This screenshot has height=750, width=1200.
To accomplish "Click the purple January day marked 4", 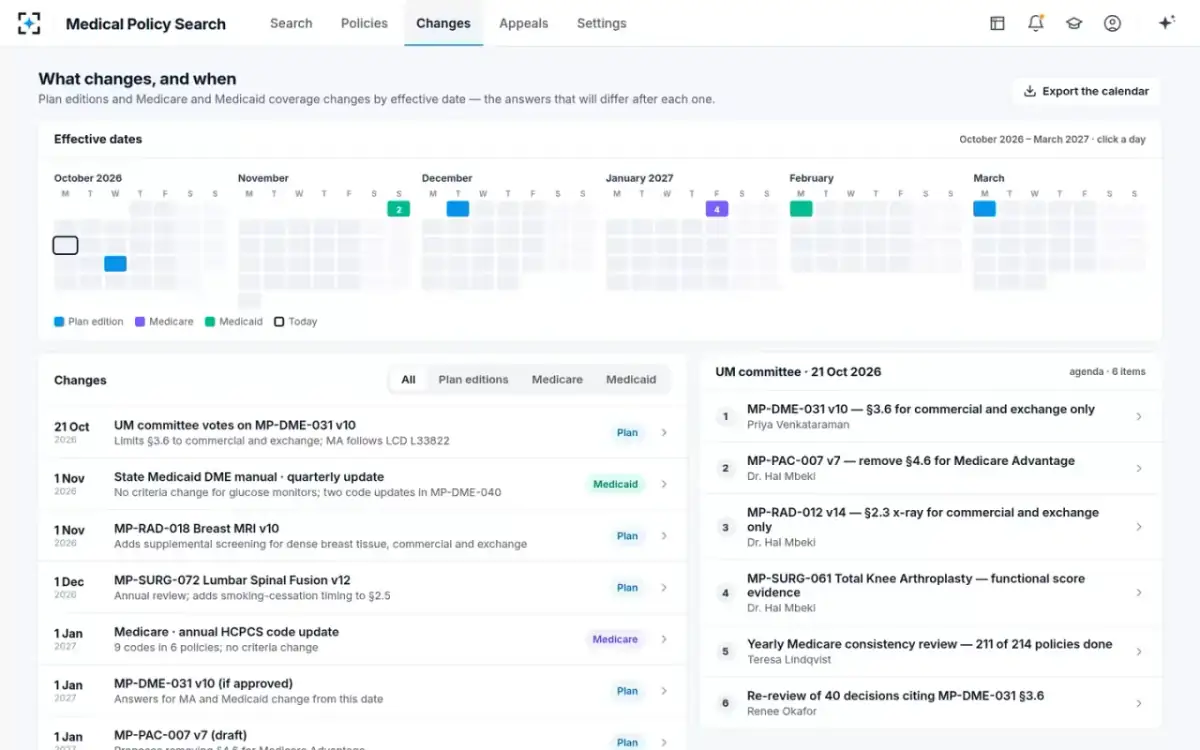I will [x=716, y=209].
